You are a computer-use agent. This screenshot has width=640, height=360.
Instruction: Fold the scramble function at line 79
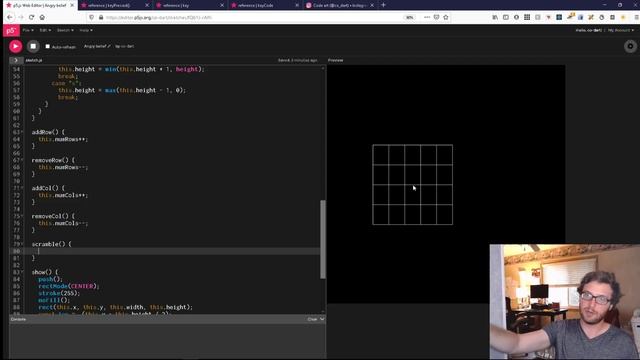point(22,244)
